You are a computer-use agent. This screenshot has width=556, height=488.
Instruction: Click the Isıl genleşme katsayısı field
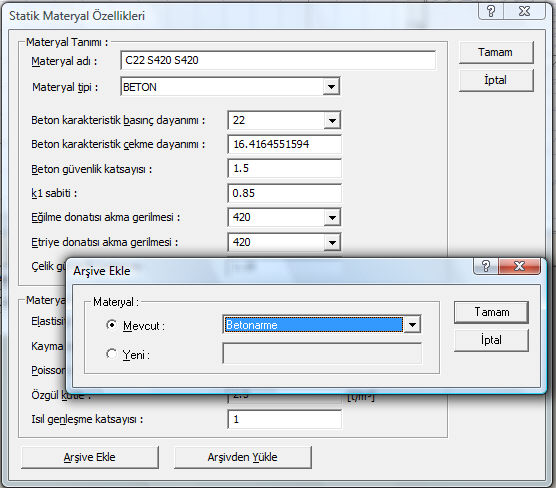point(284,419)
